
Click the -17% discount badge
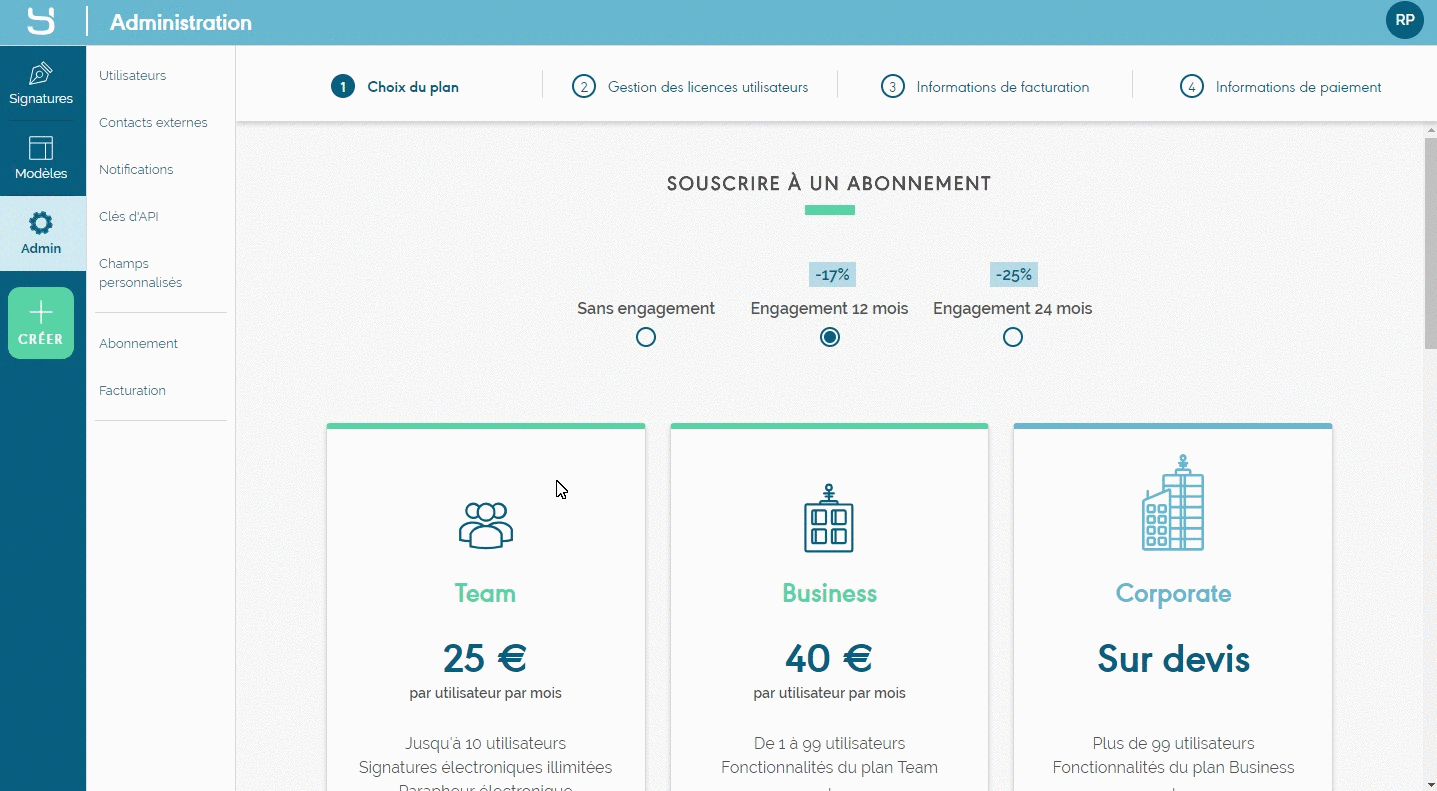tap(832, 275)
